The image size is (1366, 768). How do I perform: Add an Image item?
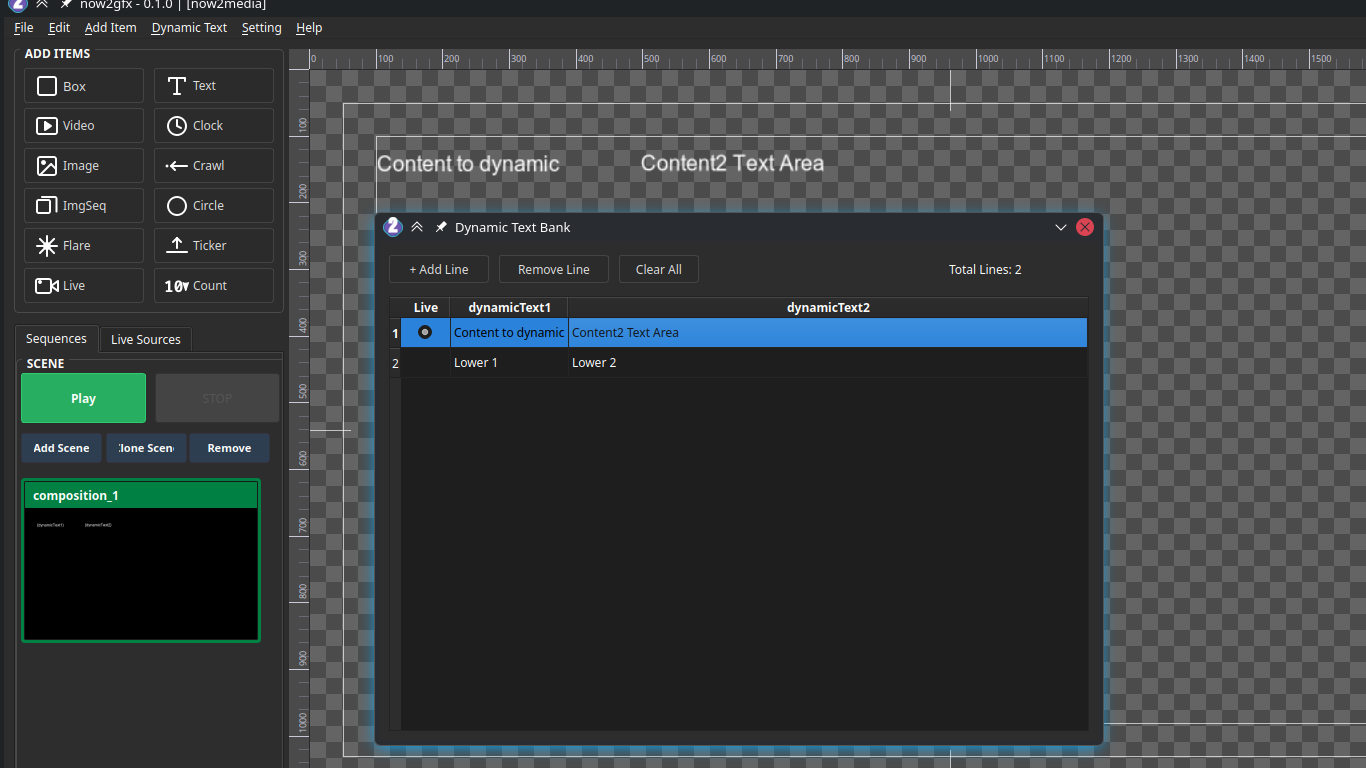[x=84, y=166]
